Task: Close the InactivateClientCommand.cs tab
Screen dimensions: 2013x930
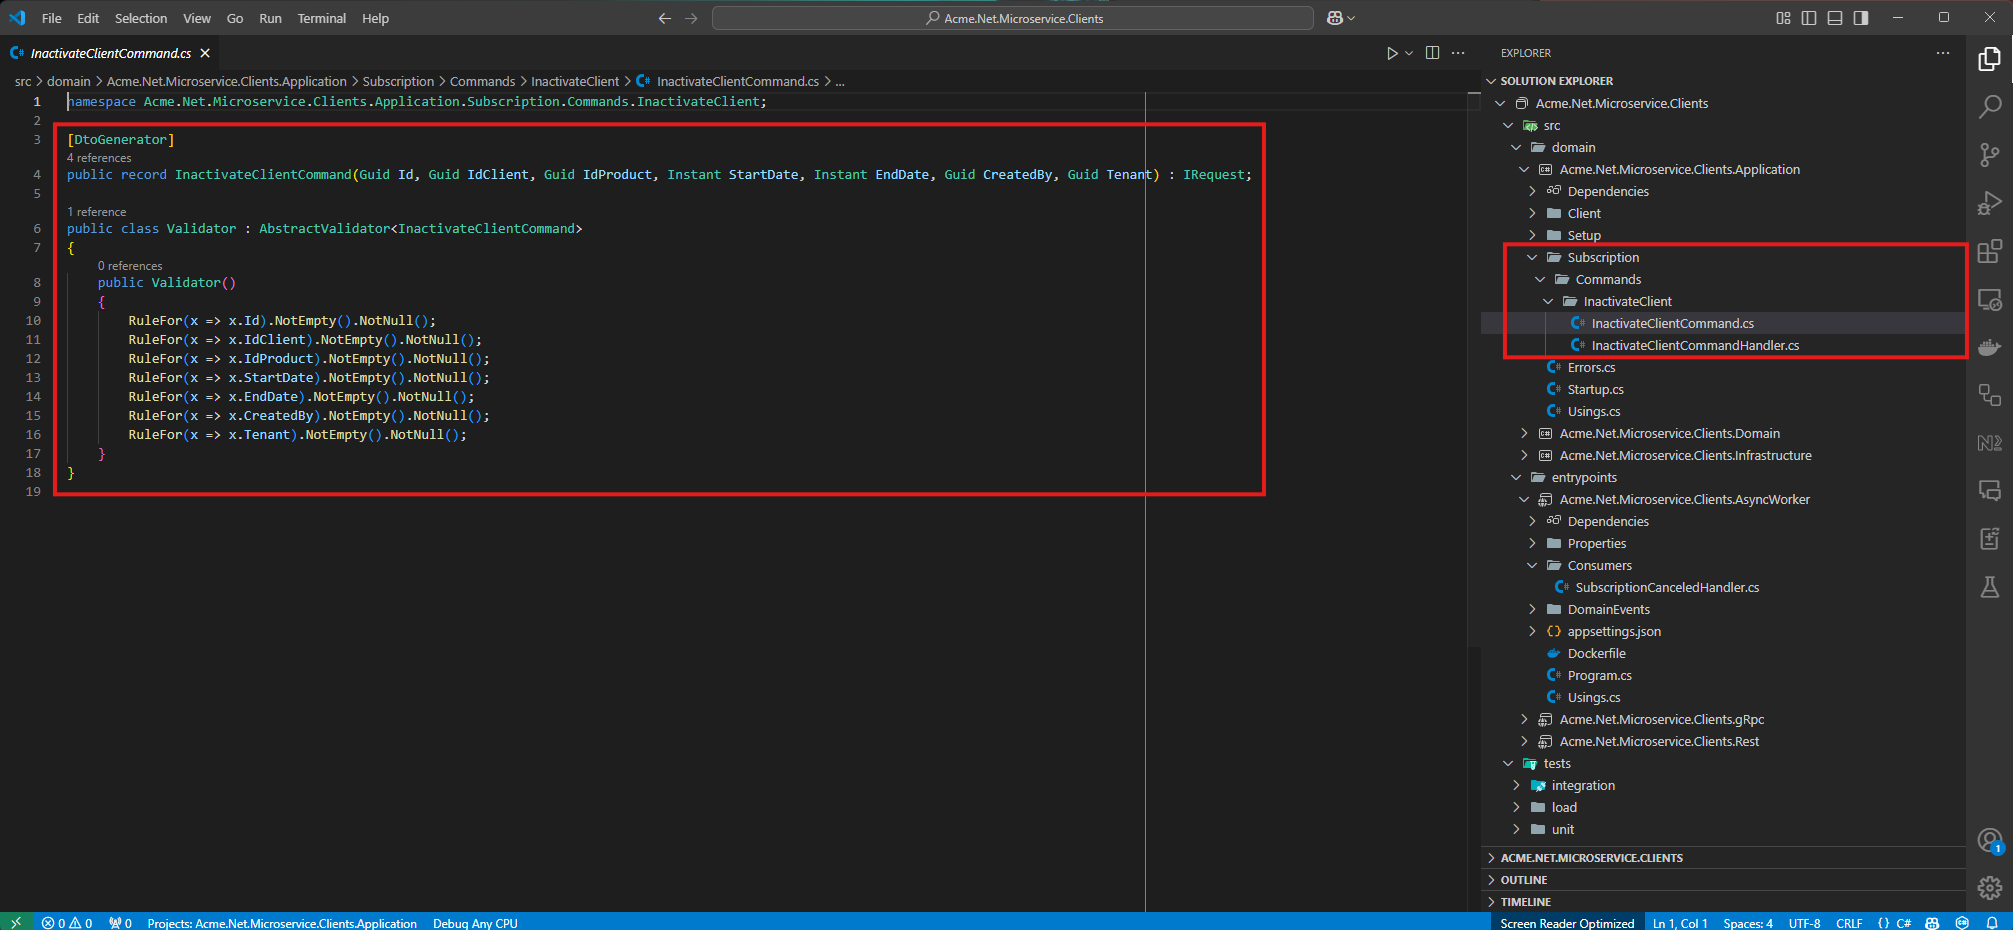Action: [x=205, y=53]
